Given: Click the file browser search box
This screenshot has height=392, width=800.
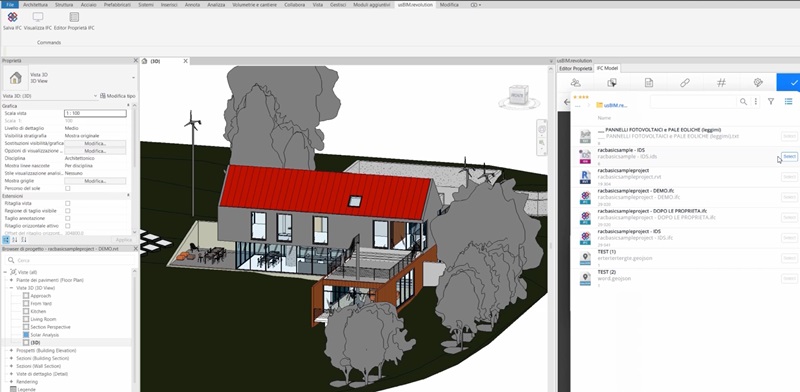Looking at the screenshot, I should (694, 102).
